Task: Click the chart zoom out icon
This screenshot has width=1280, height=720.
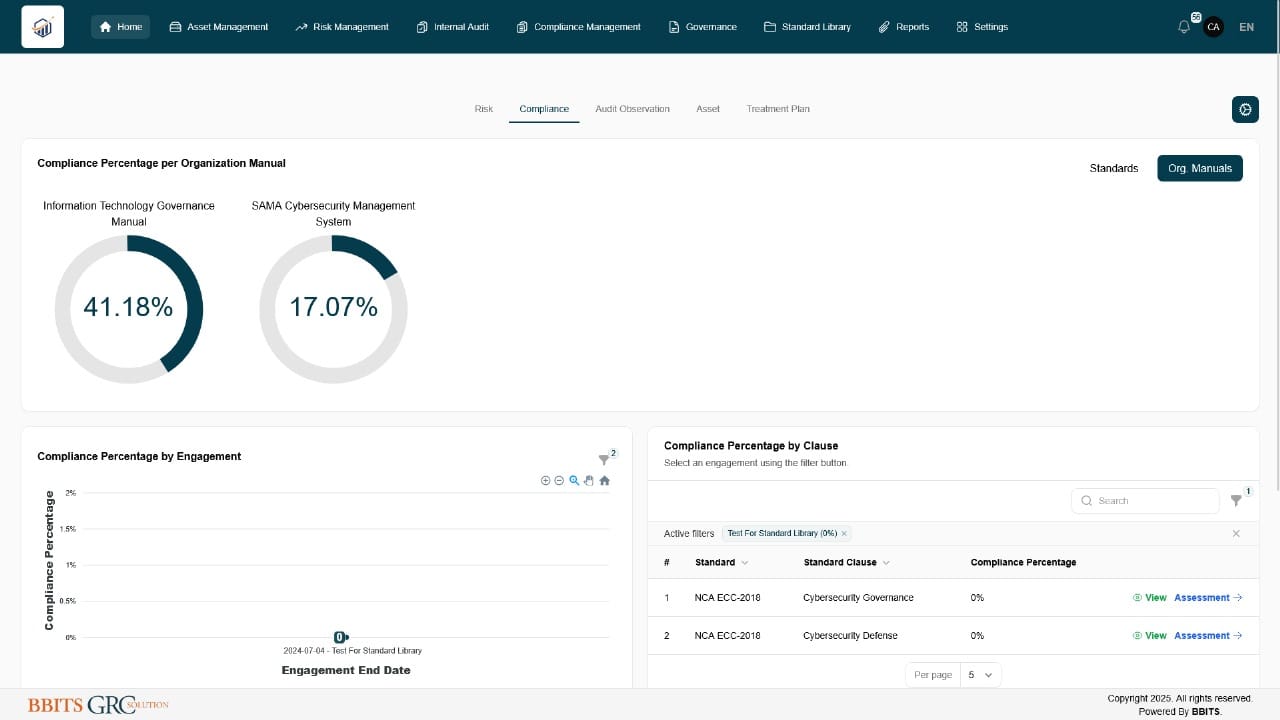Action: (x=559, y=481)
